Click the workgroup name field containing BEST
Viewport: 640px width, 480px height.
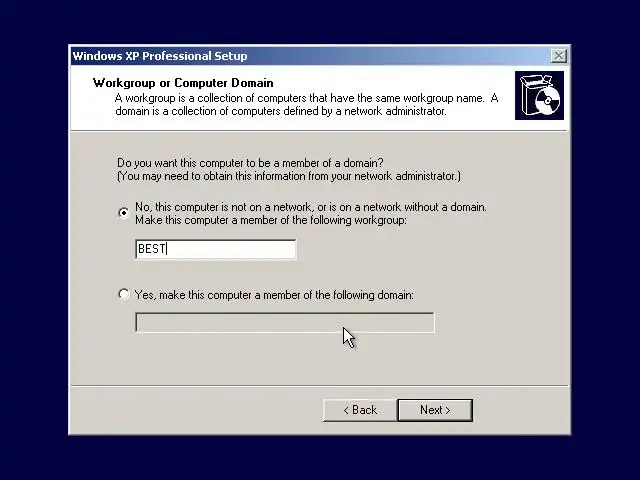216,249
